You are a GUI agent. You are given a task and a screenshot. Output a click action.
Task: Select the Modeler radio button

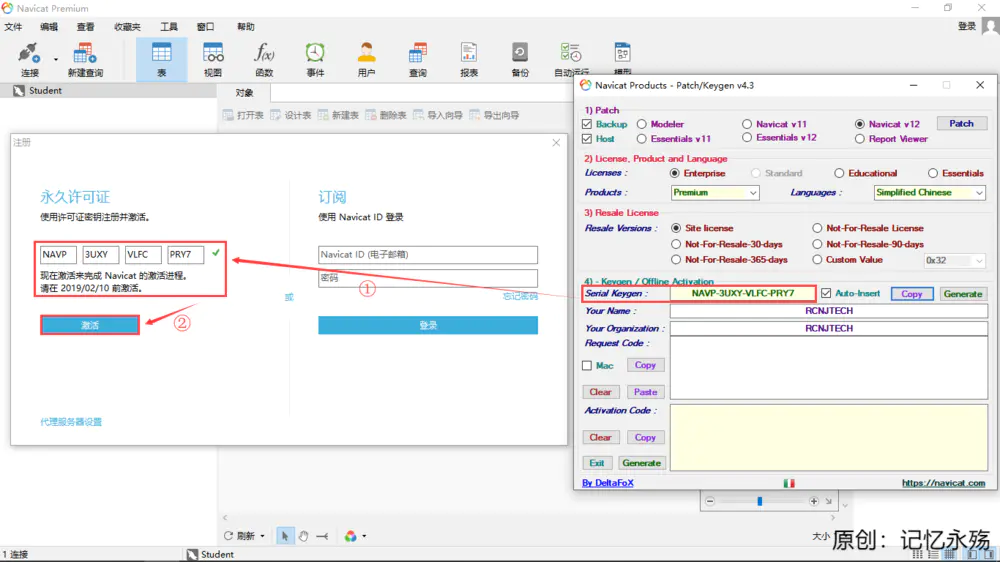tap(642, 124)
